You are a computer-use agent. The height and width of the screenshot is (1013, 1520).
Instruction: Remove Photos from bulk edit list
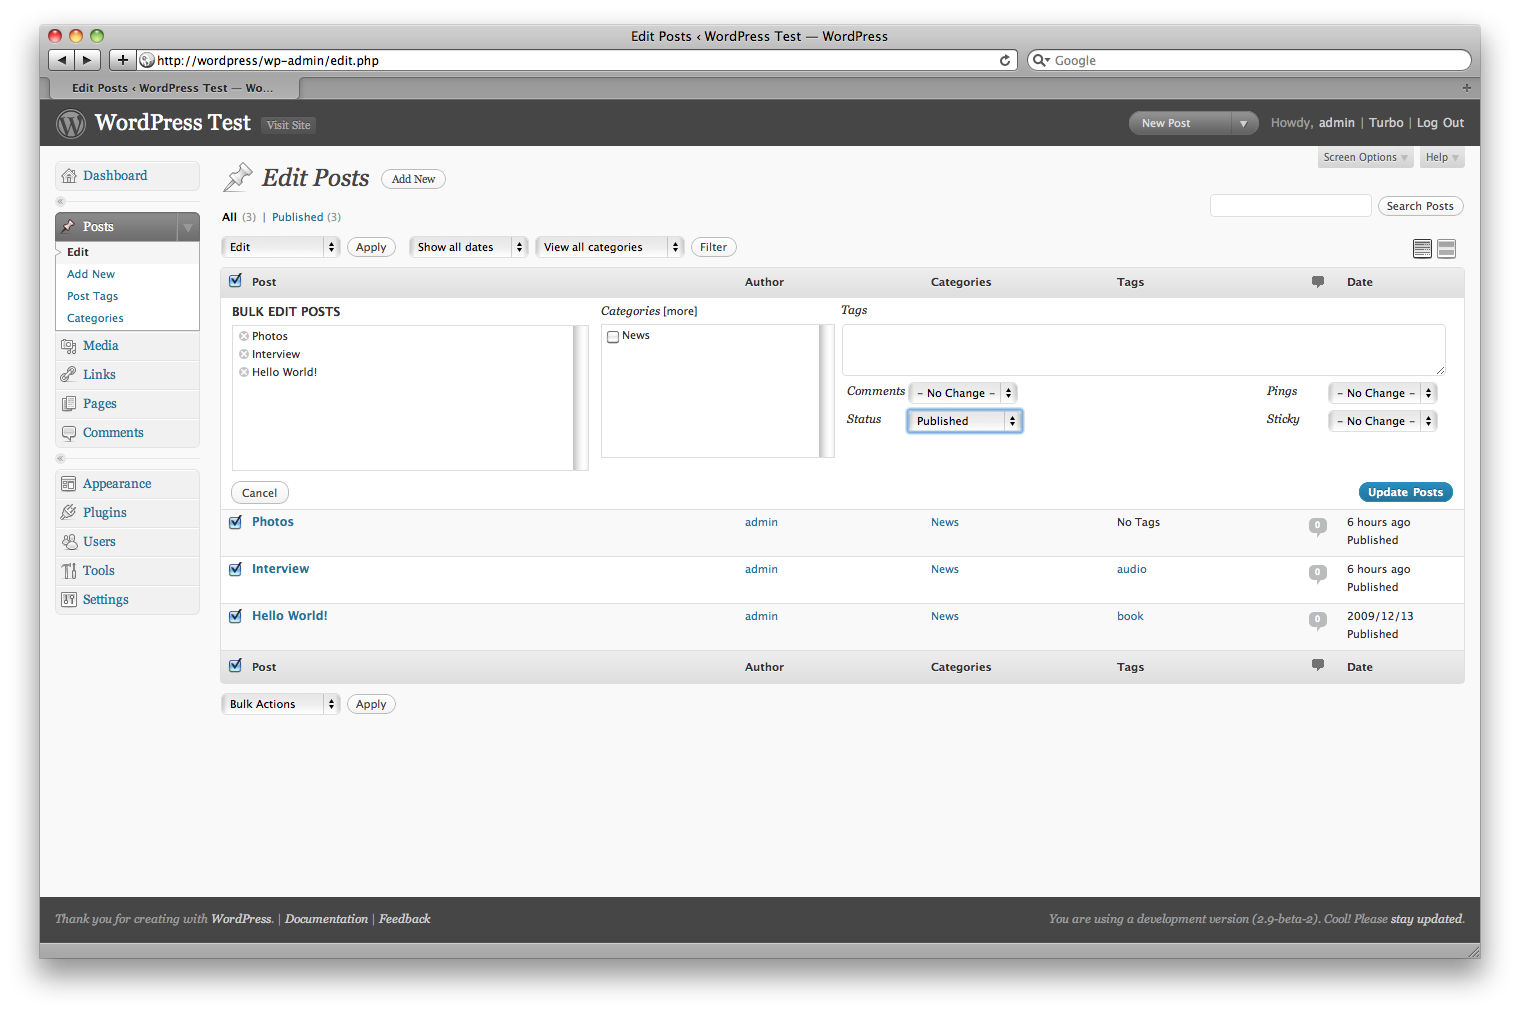click(x=244, y=336)
